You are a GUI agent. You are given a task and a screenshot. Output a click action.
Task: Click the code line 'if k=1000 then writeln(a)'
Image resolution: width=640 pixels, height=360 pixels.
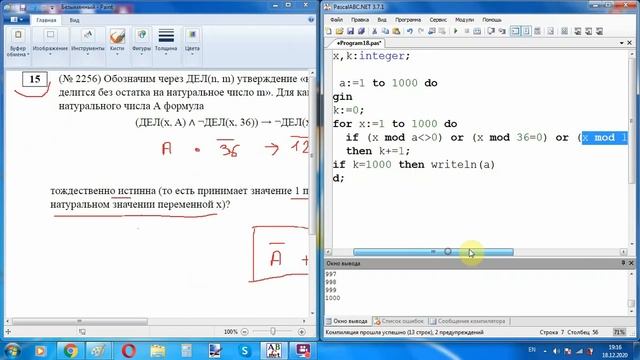coord(413,164)
